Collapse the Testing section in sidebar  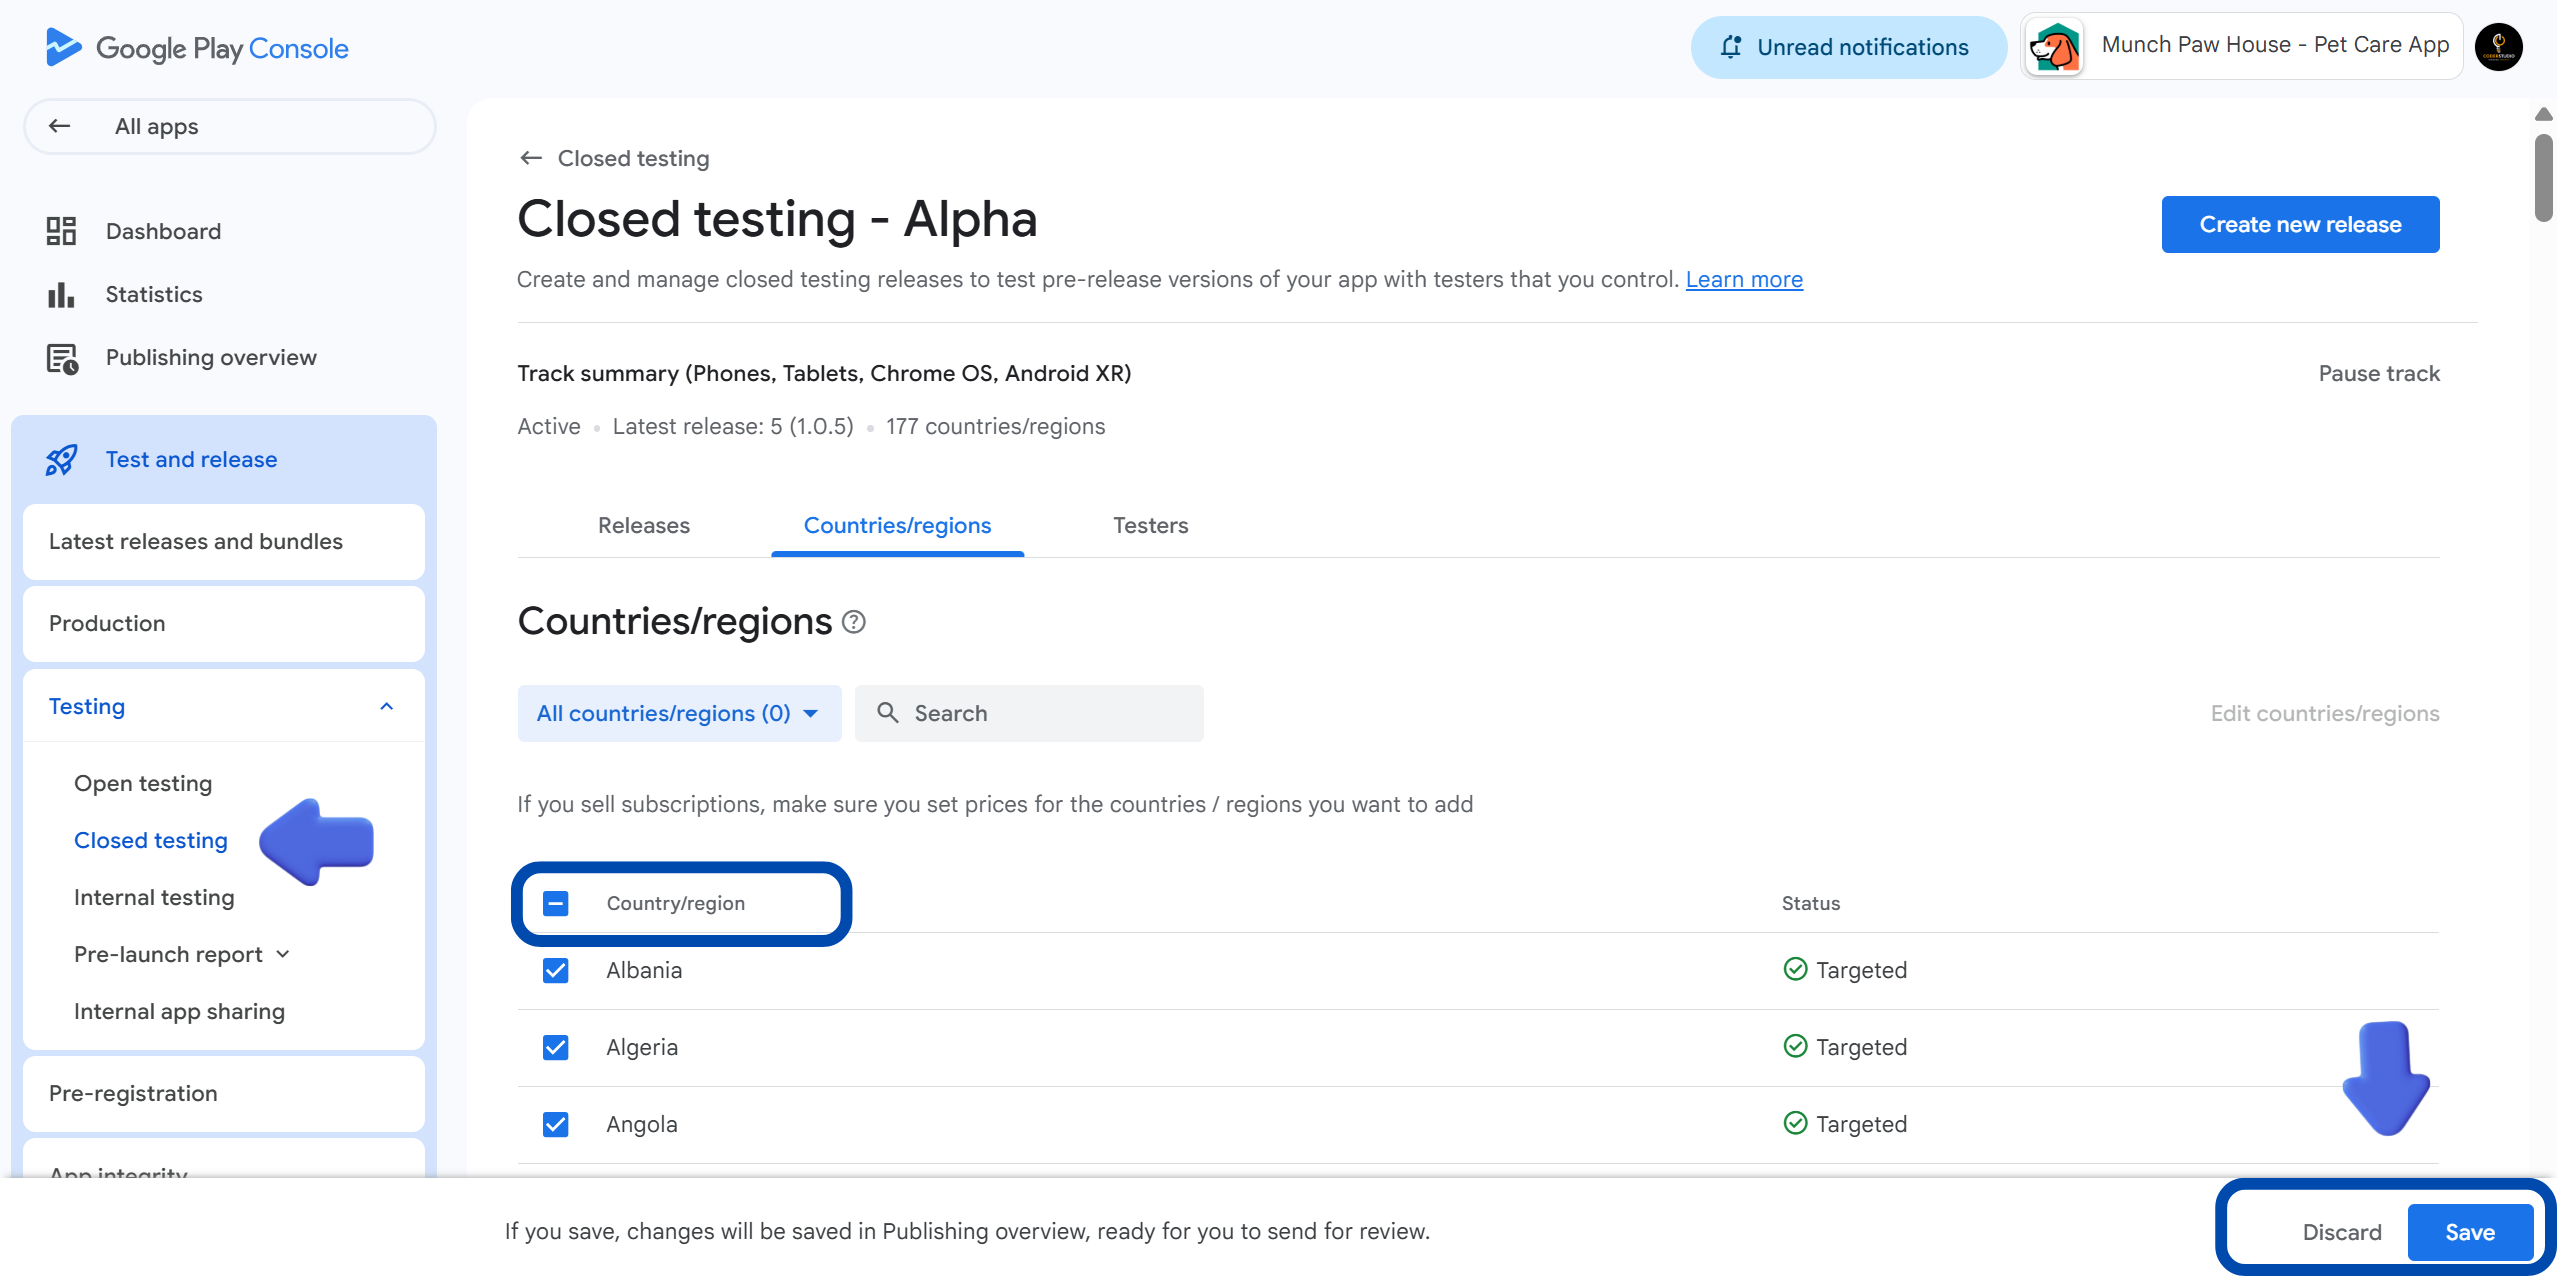[x=386, y=705]
